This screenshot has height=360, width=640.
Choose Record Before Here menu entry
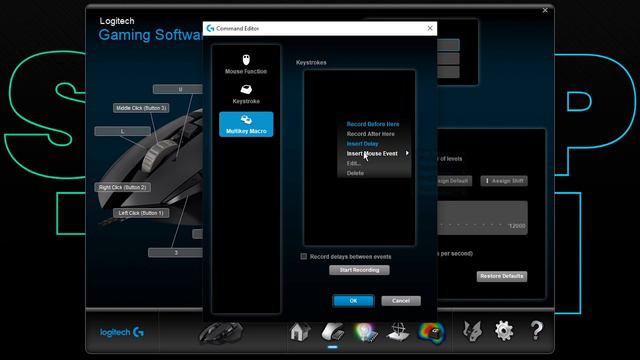(x=373, y=124)
